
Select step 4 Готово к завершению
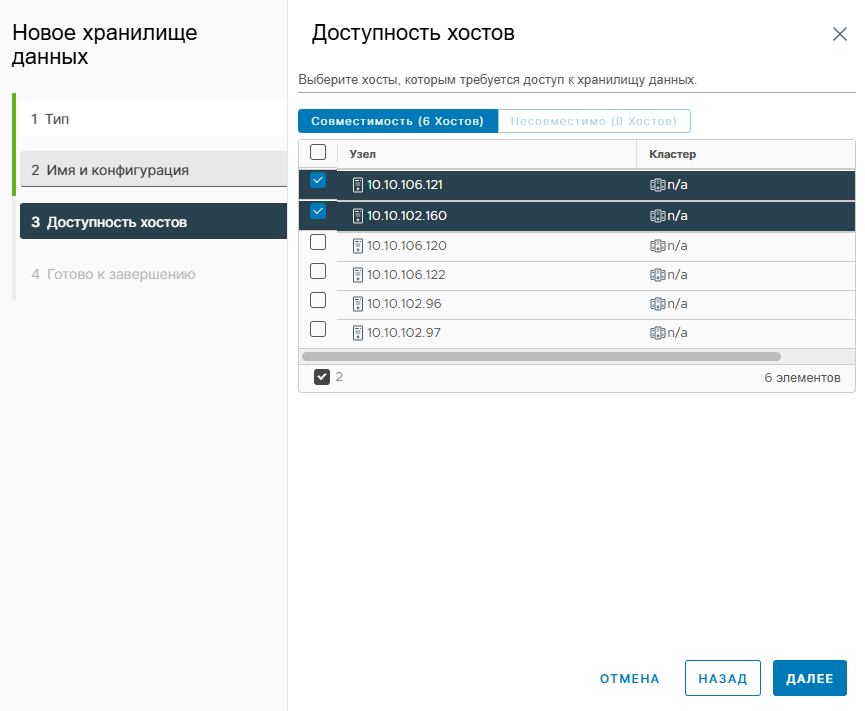click(x=153, y=274)
